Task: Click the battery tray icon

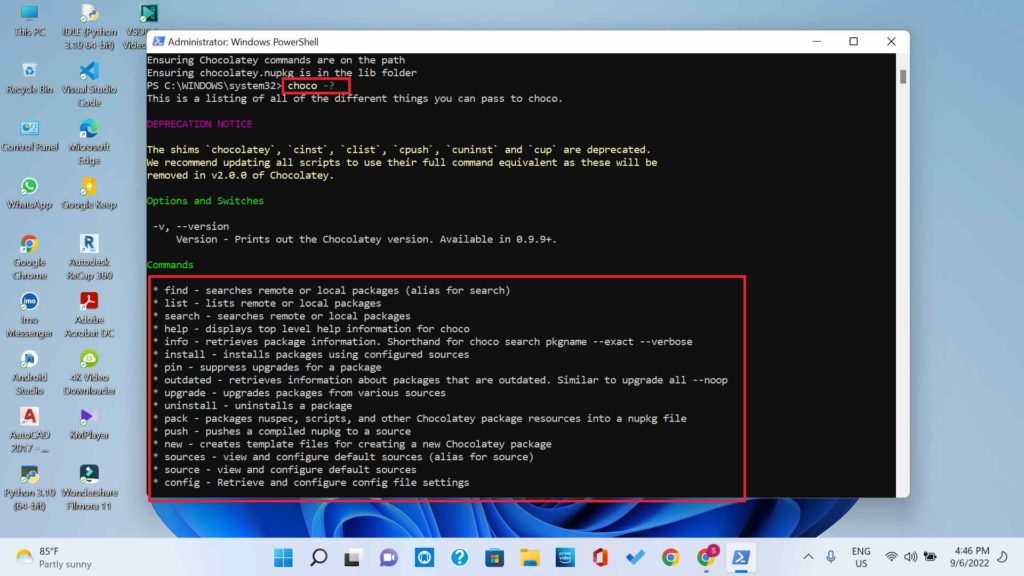Action: (930, 557)
